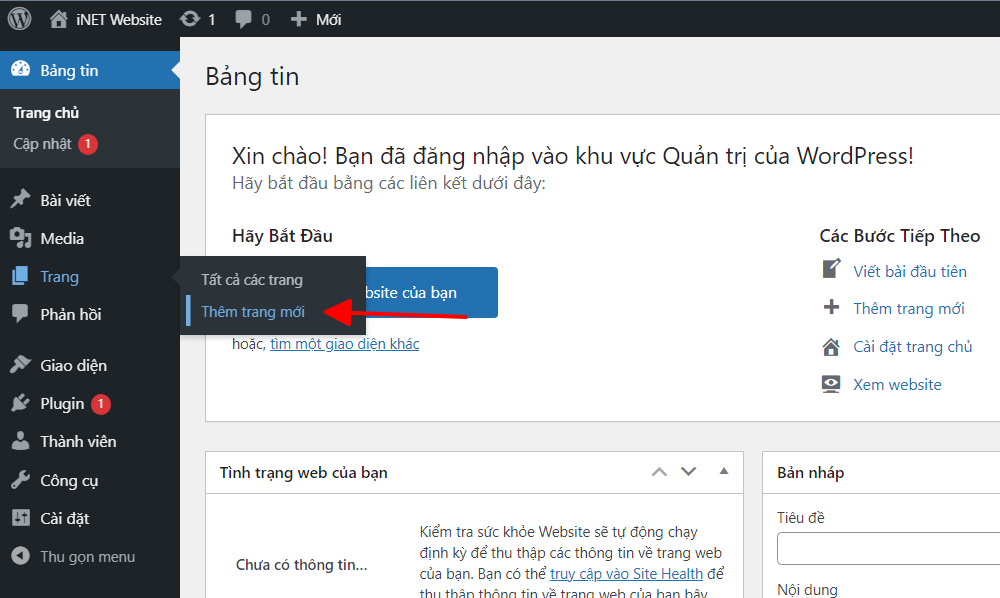Open updates via the refresh icon
Image resolution: width=1000 pixels, height=598 pixels.
(189, 19)
